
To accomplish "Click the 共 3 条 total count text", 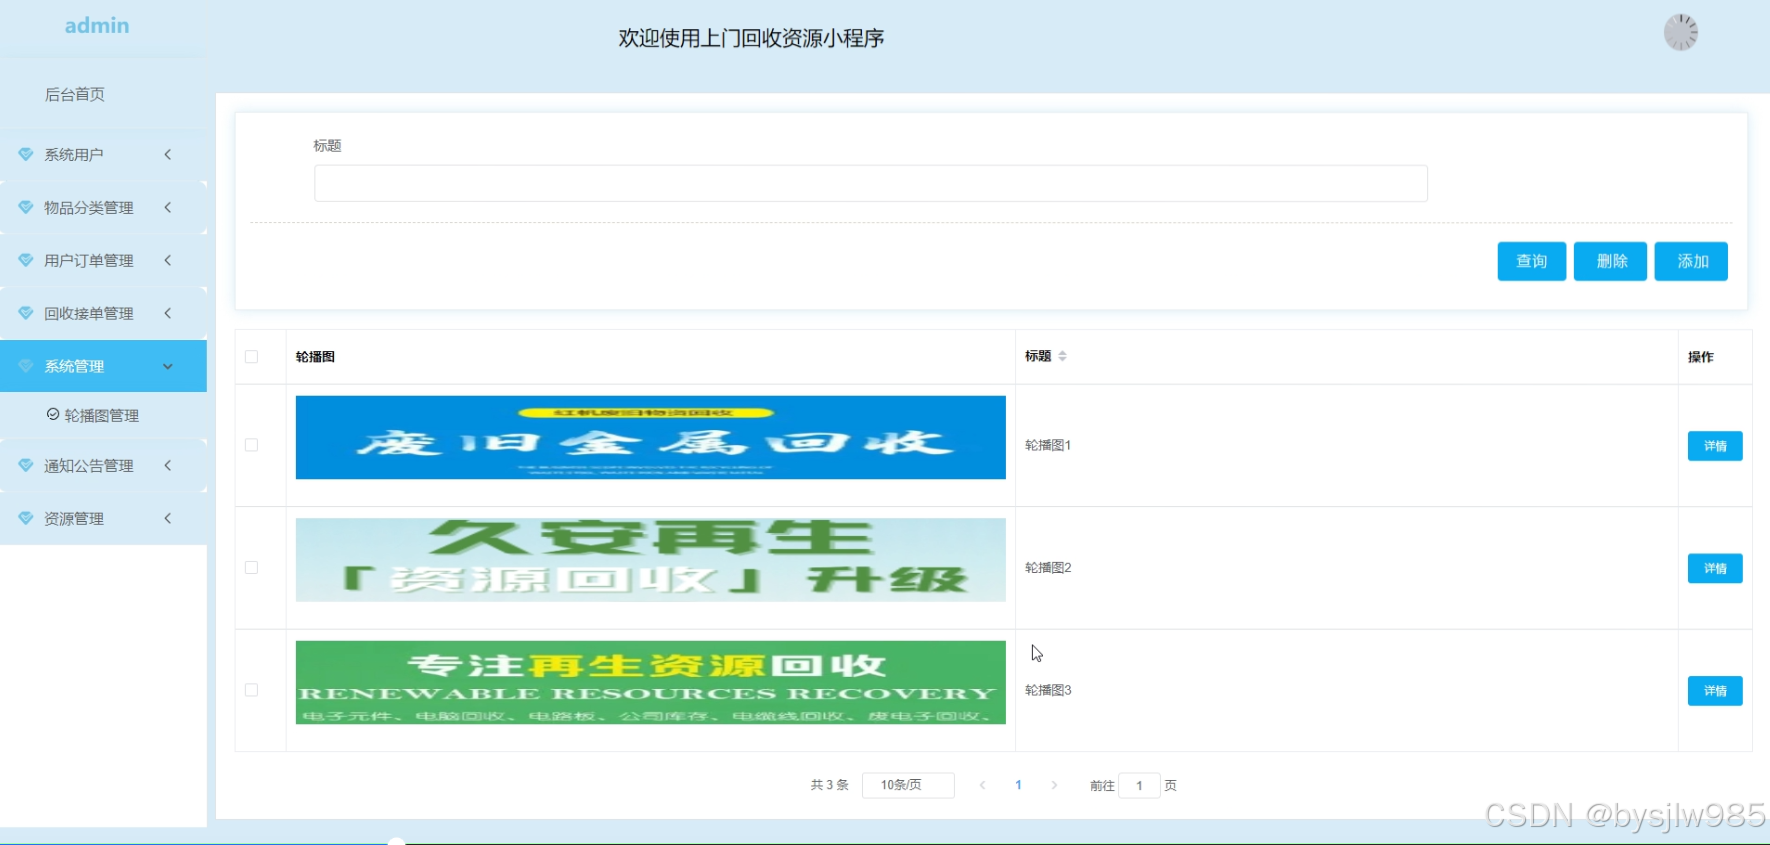I will pos(829,785).
